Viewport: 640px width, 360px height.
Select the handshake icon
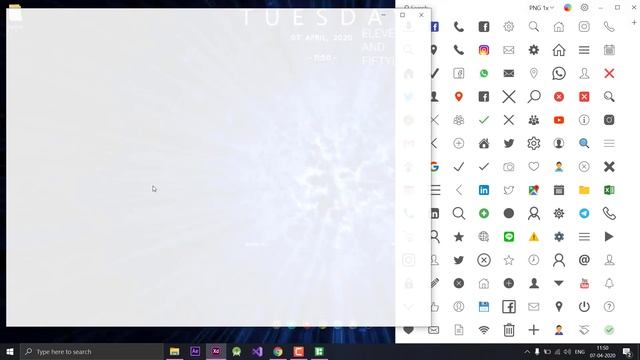(x=584, y=330)
